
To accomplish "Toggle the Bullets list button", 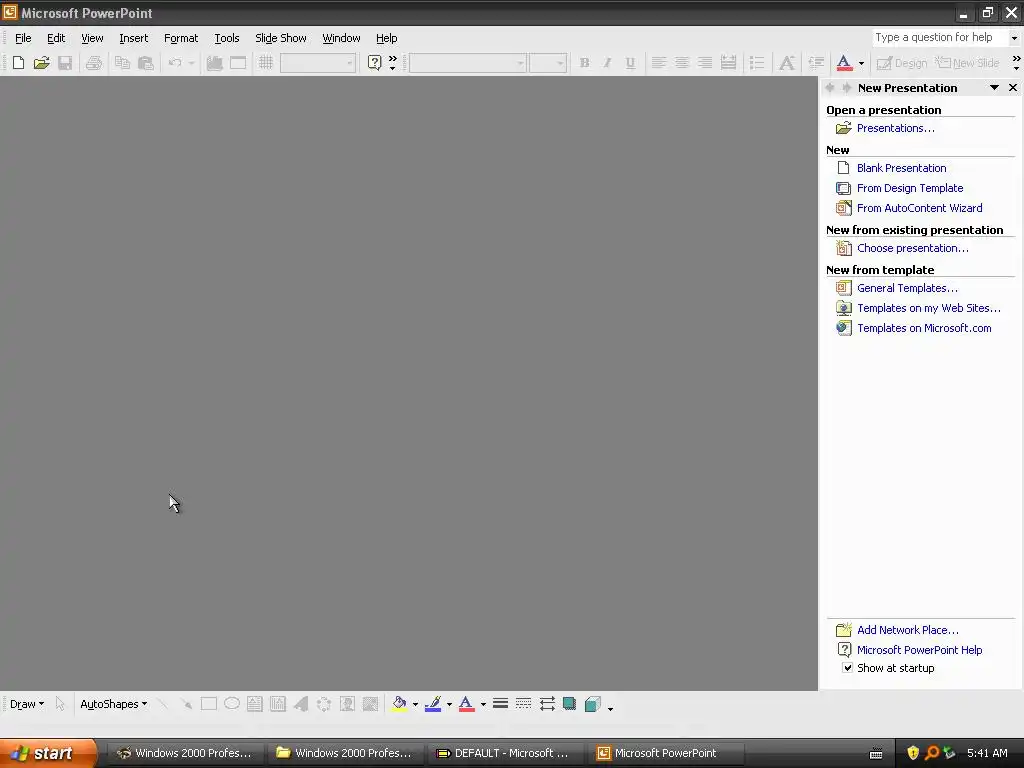I will click(757, 63).
